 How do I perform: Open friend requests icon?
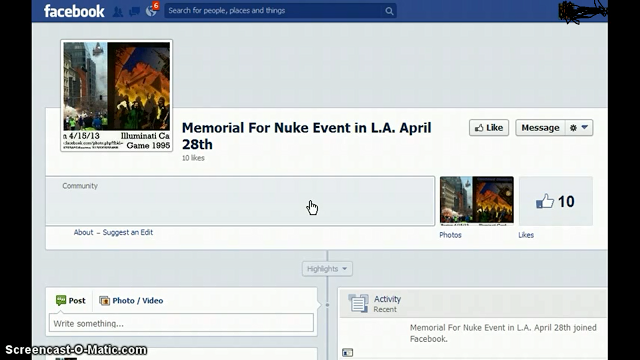118,11
